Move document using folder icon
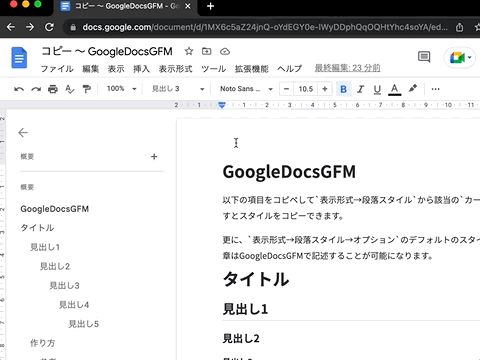 [x=207, y=51]
